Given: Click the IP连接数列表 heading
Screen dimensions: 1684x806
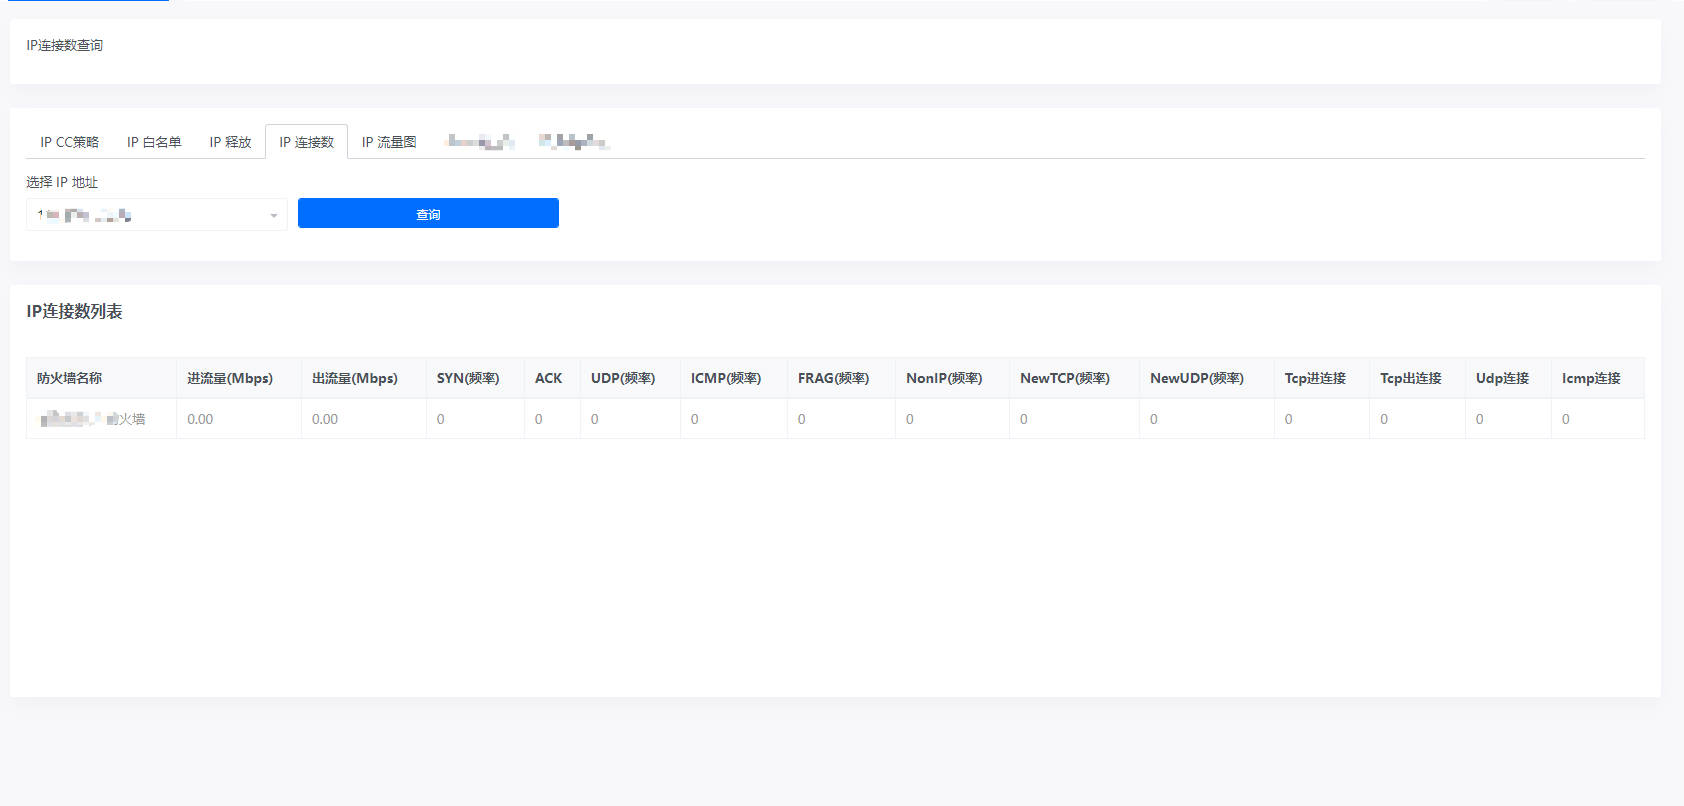Looking at the screenshot, I should [74, 311].
